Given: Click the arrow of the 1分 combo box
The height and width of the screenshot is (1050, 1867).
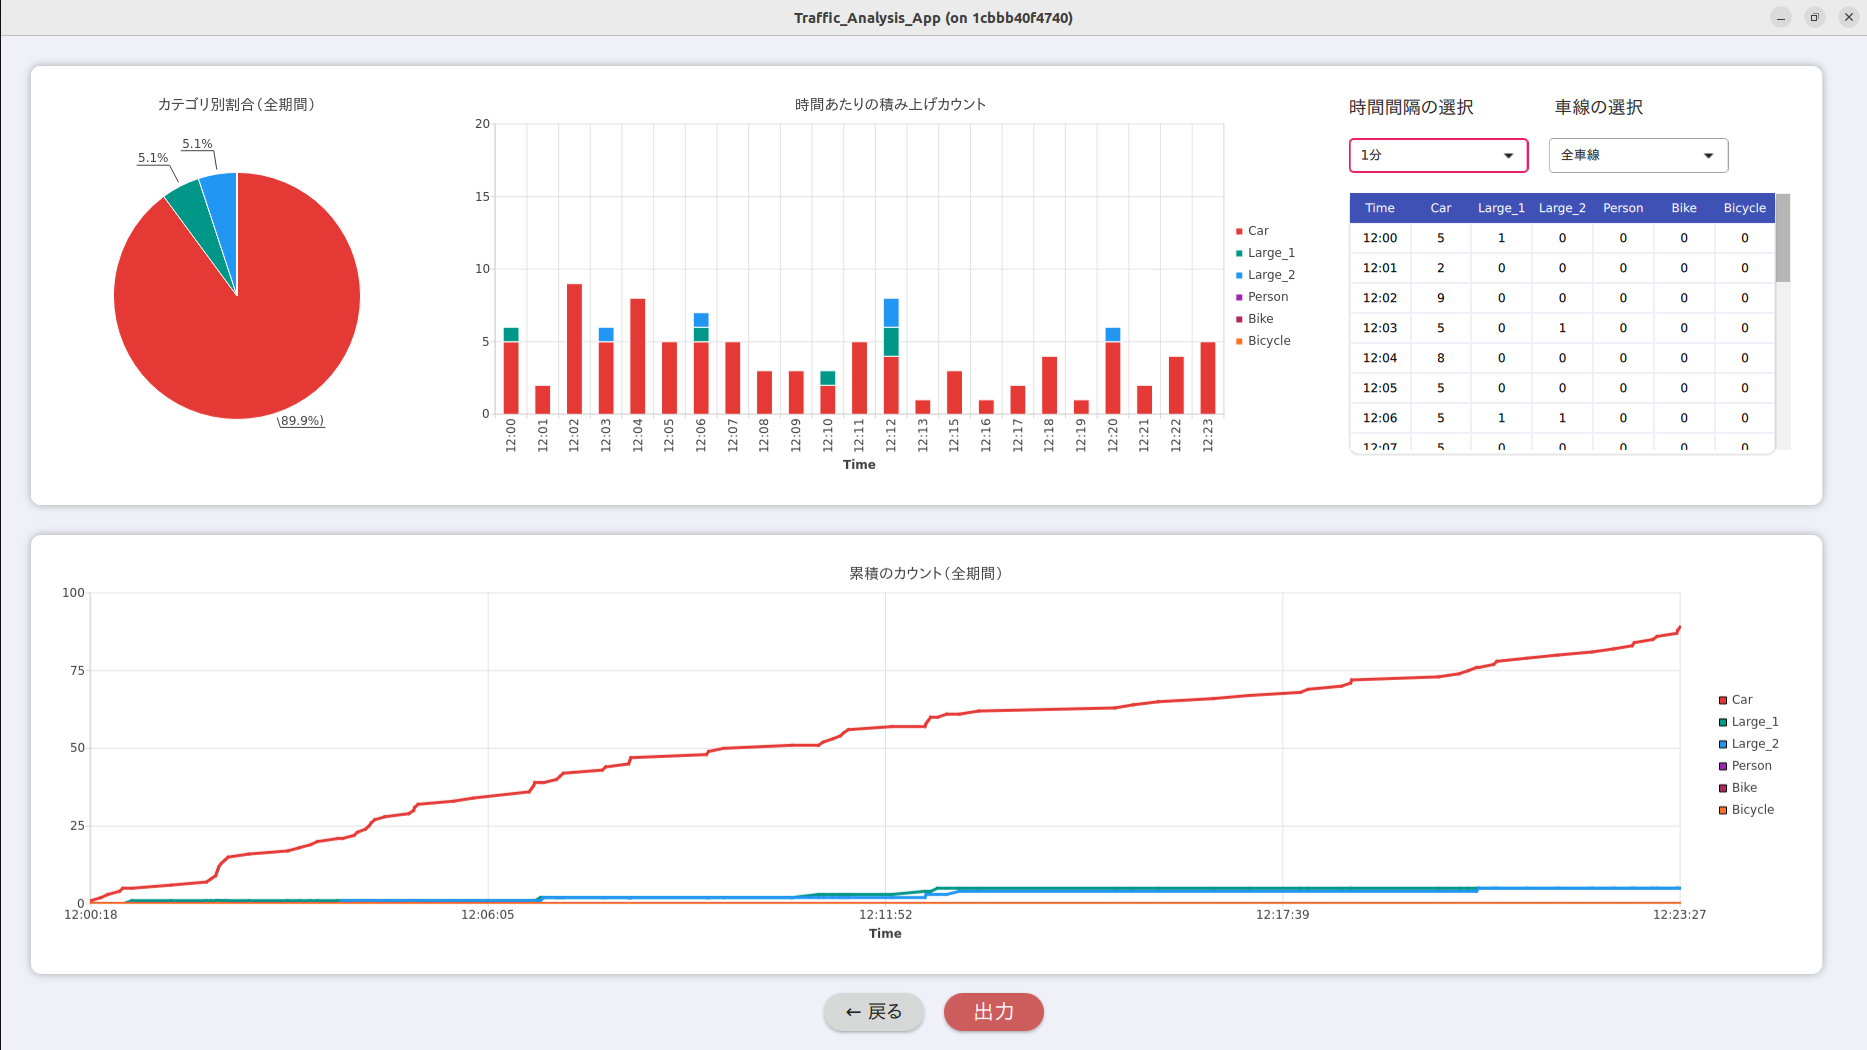Looking at the screenshot, I should pyautogui.click(x=1508, y=155).
